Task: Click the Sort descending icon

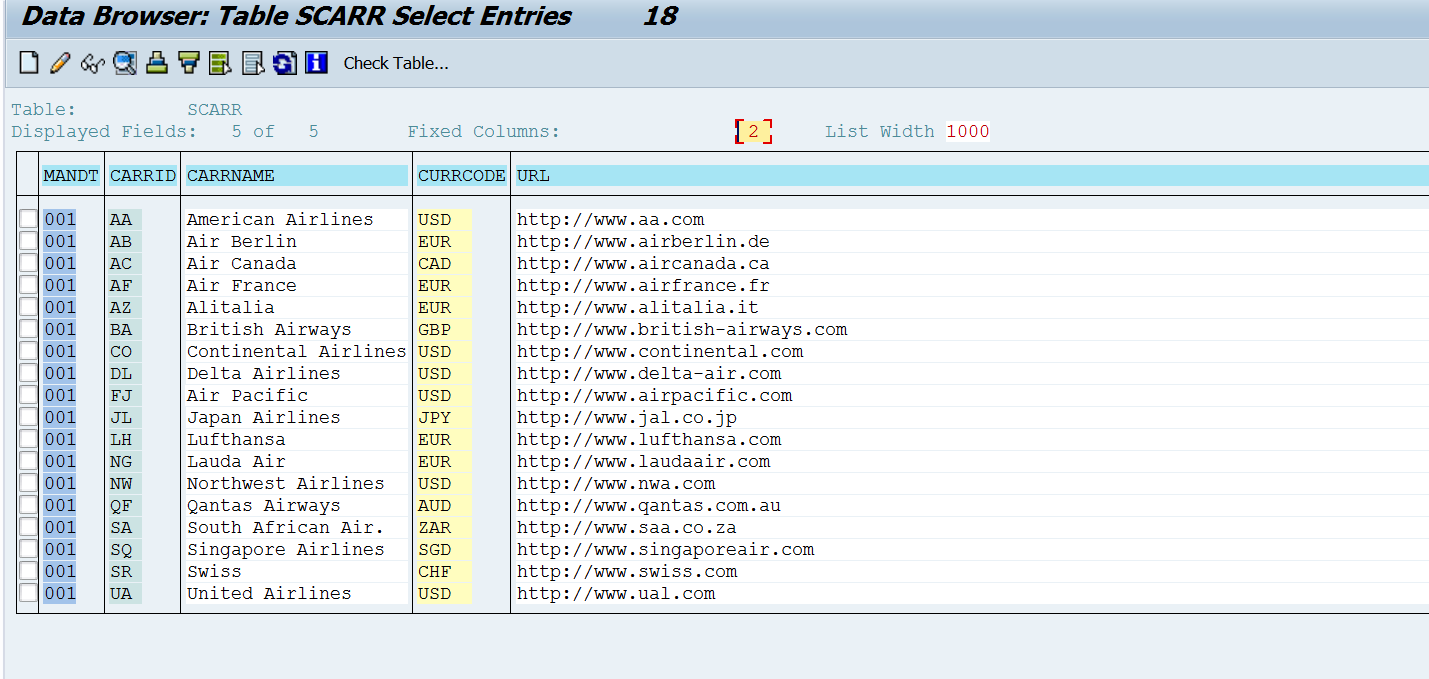Action: (x=189, y=63)
